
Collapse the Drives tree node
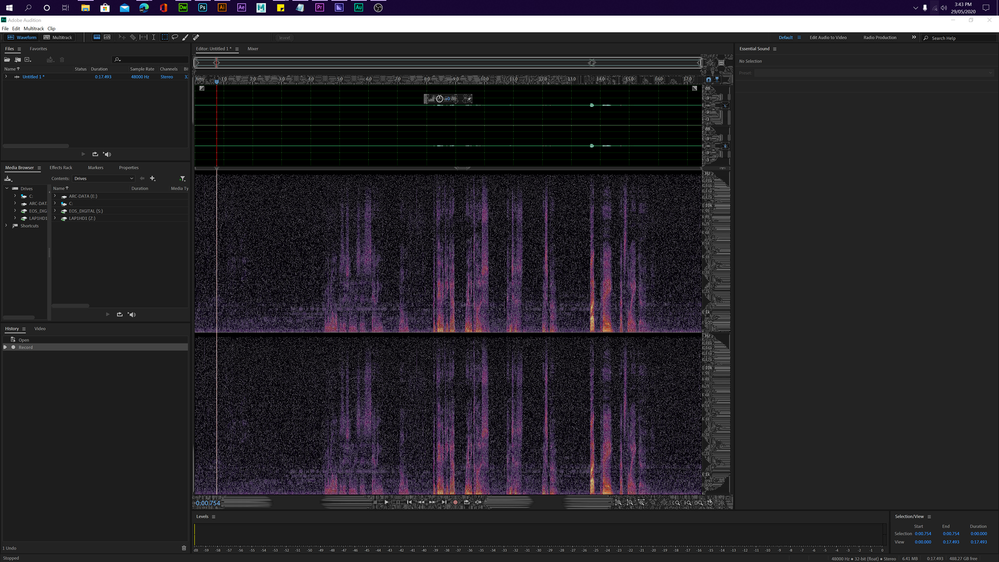pyautogui.click(x=7, y=189)
